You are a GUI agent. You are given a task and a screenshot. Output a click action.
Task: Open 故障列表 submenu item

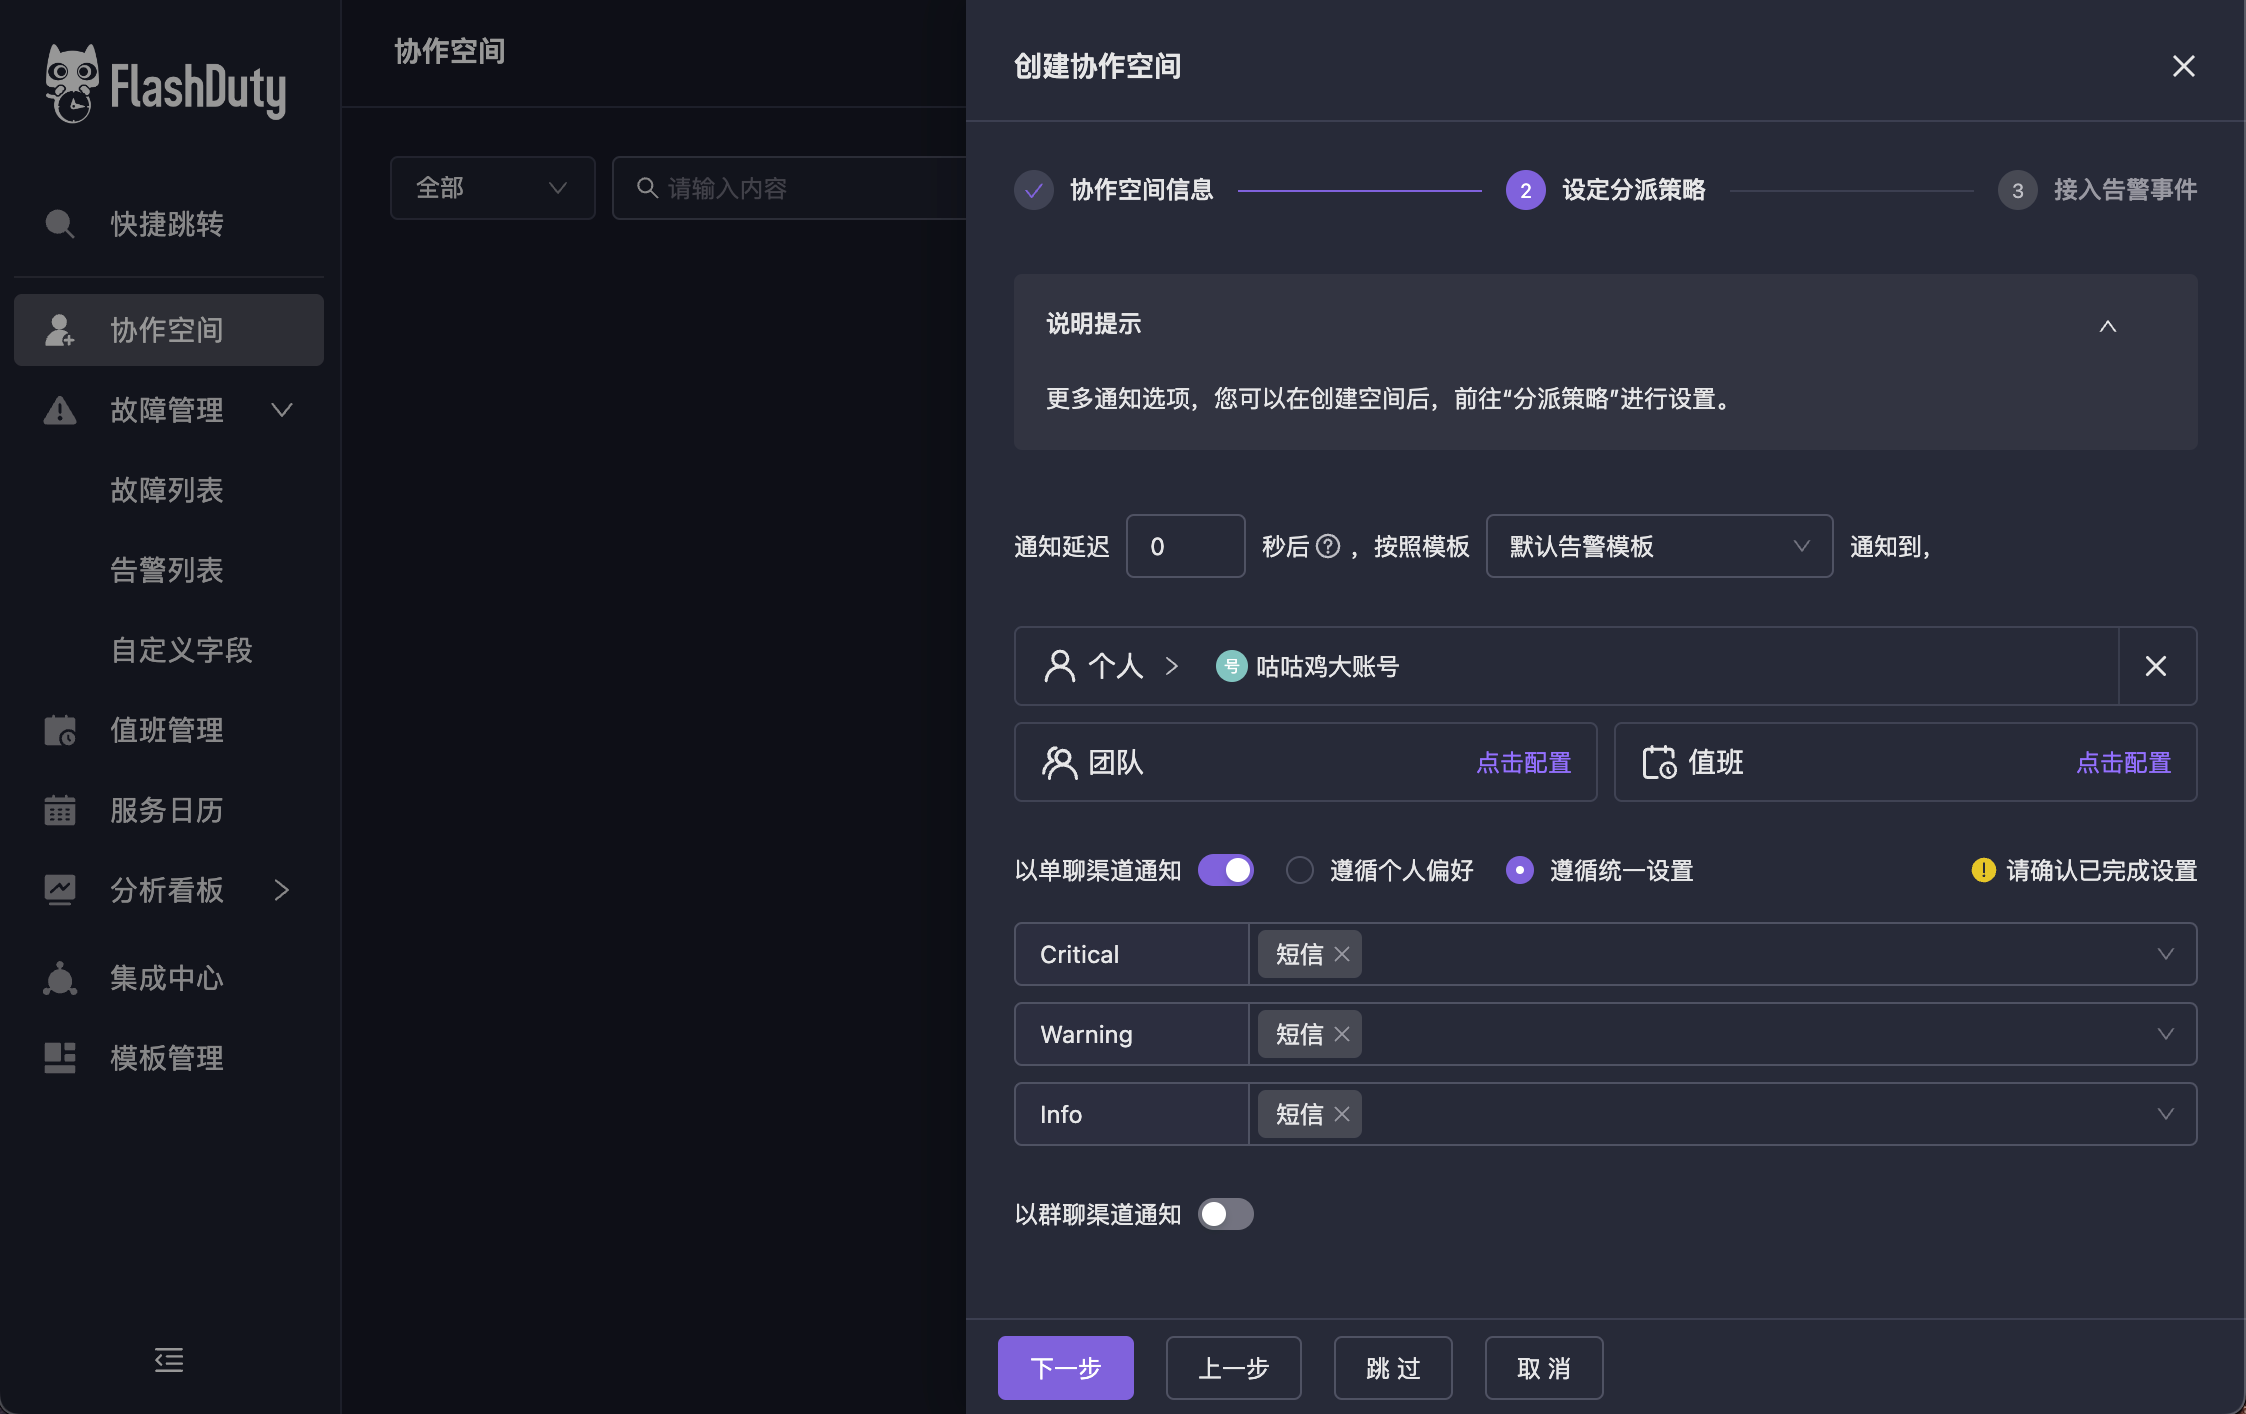pyautogui.click(x=166, y=490)
